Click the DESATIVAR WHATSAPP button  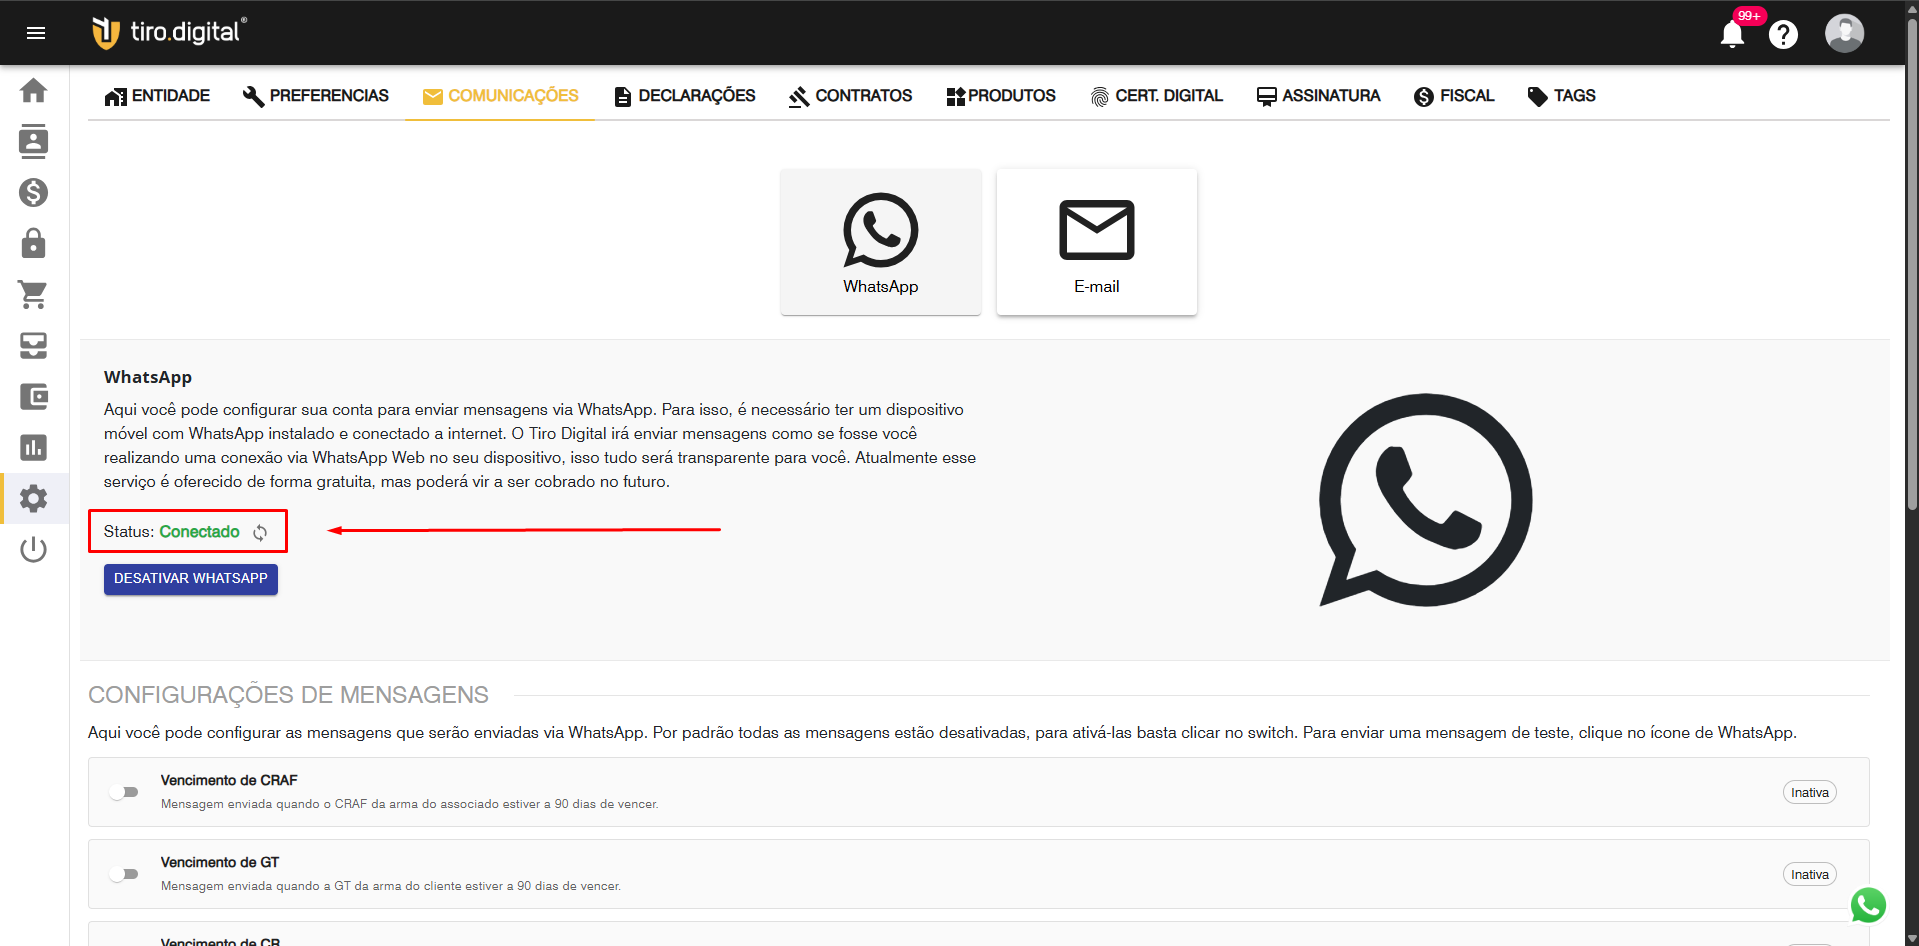click(191, 579)
